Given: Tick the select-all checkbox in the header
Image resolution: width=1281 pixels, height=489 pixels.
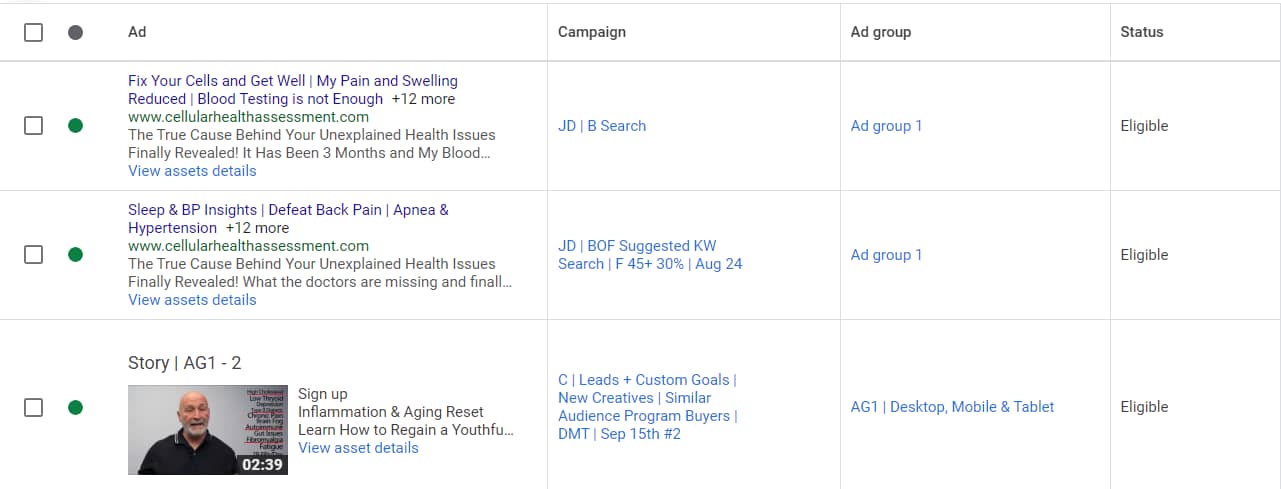Looking at the screenshot, I should point(33,32).
